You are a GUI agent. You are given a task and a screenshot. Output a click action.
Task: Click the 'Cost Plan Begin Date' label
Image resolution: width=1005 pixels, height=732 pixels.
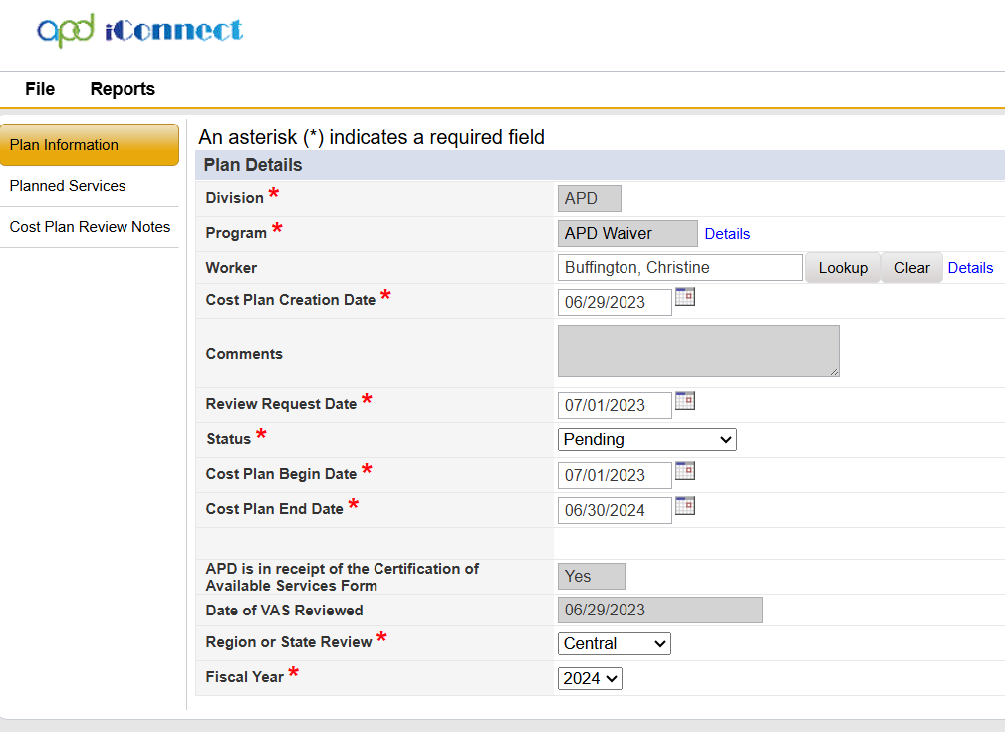pos(281,474)
